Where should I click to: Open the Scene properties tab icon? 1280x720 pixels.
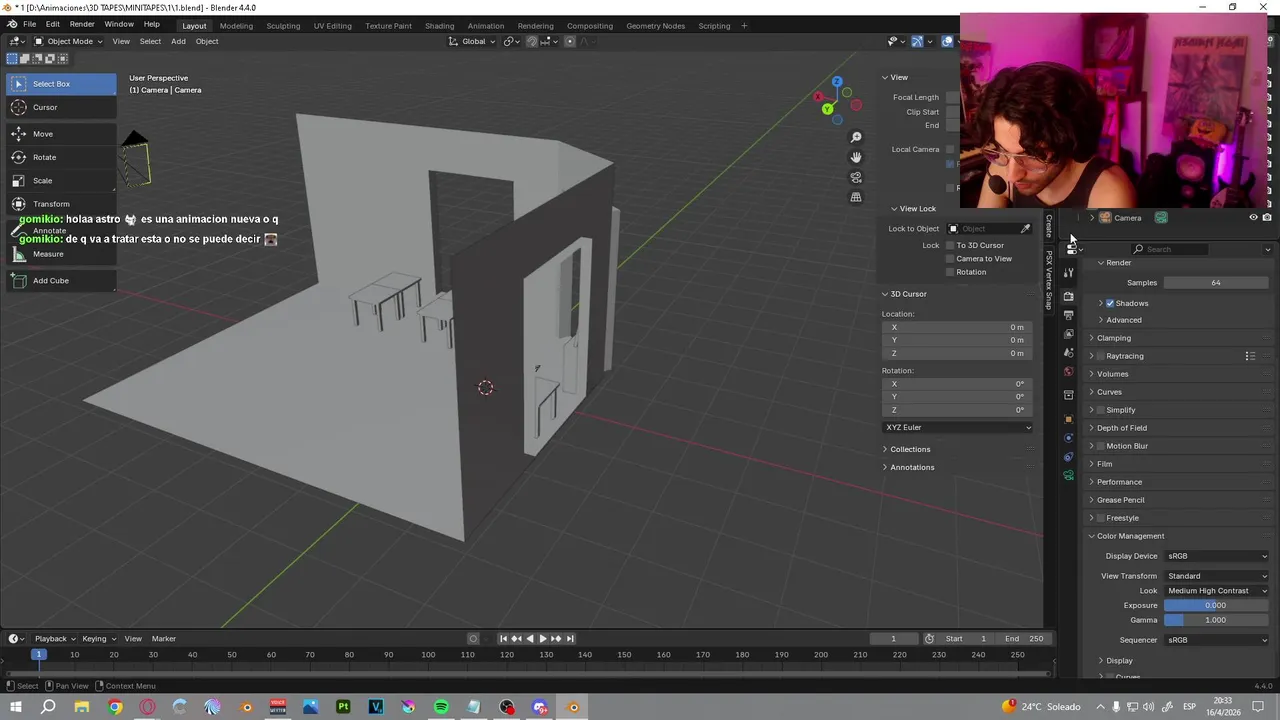point(1069,353)
